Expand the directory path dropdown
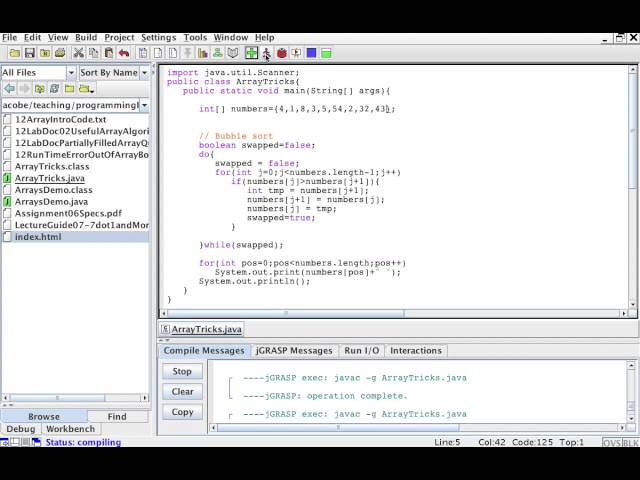Screen dimensions: 640x480 click(144, 105)
